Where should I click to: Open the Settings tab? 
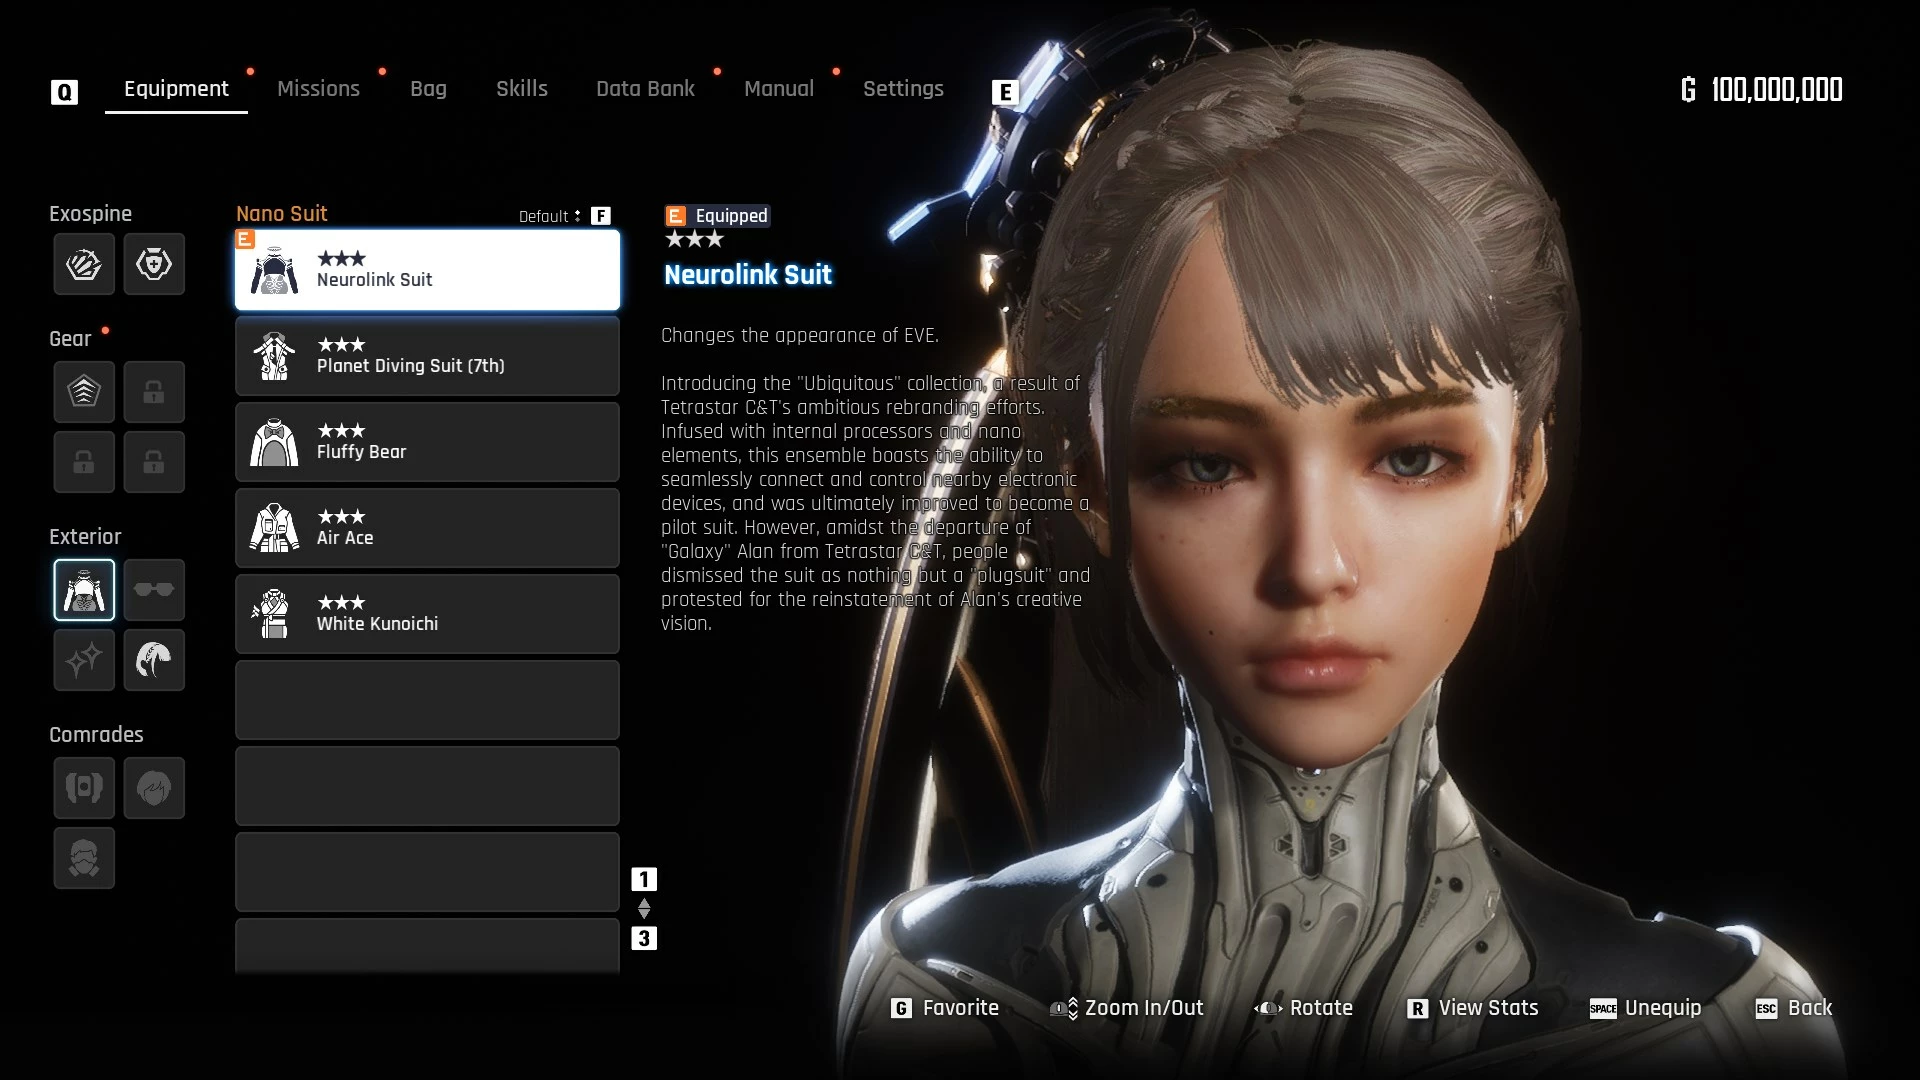point(903,89)
